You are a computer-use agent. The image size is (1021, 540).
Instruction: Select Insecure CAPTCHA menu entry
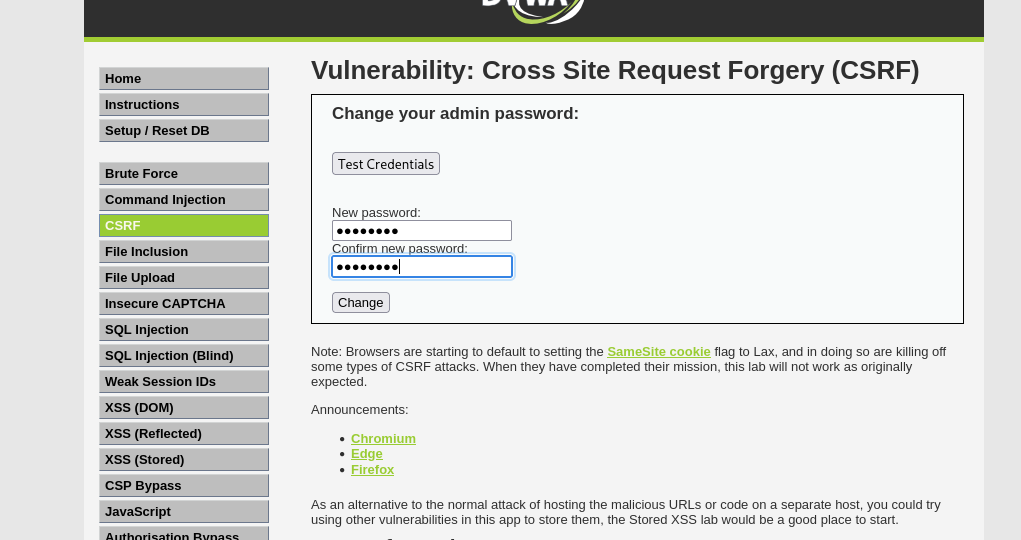[184, 304]
